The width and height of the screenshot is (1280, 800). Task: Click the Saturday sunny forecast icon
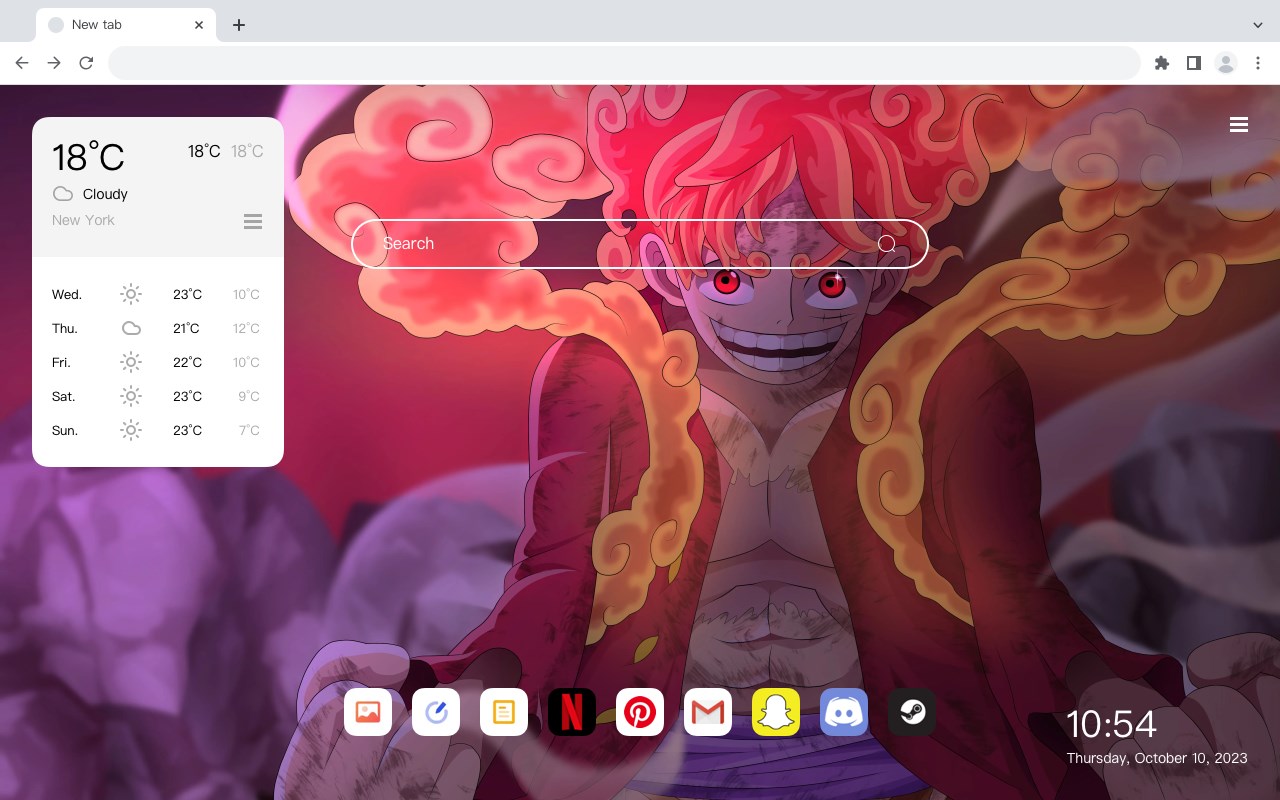[x=131, y=396]
